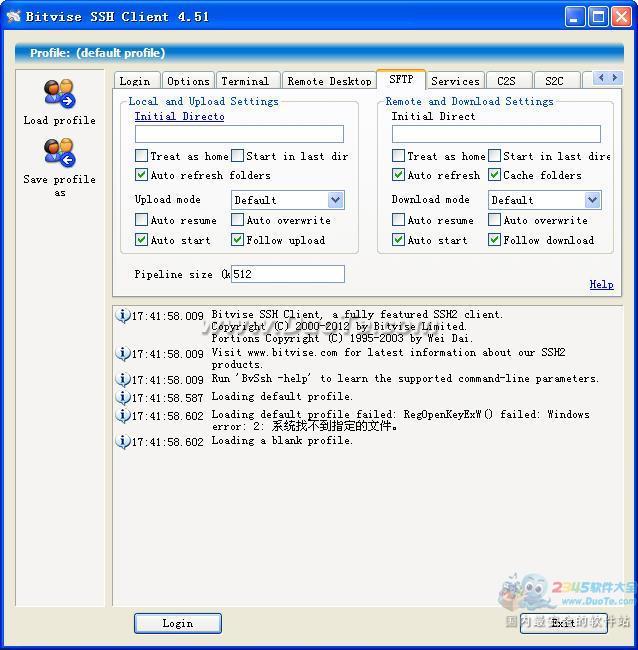Image resolution: width=638 pixels, height=650 pixels.
Task: Maximize the Bitvise SSH Client window
Action: [598, 17]
